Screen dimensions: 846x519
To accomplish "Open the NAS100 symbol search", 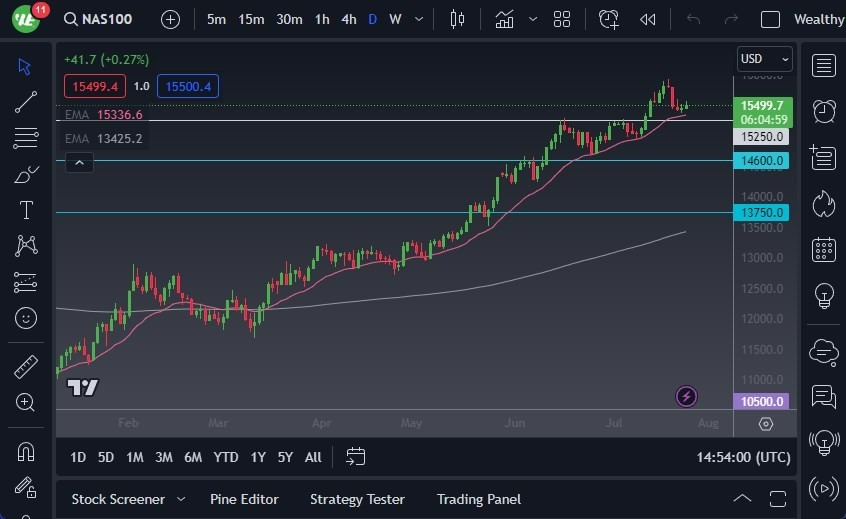I will 98,19.
